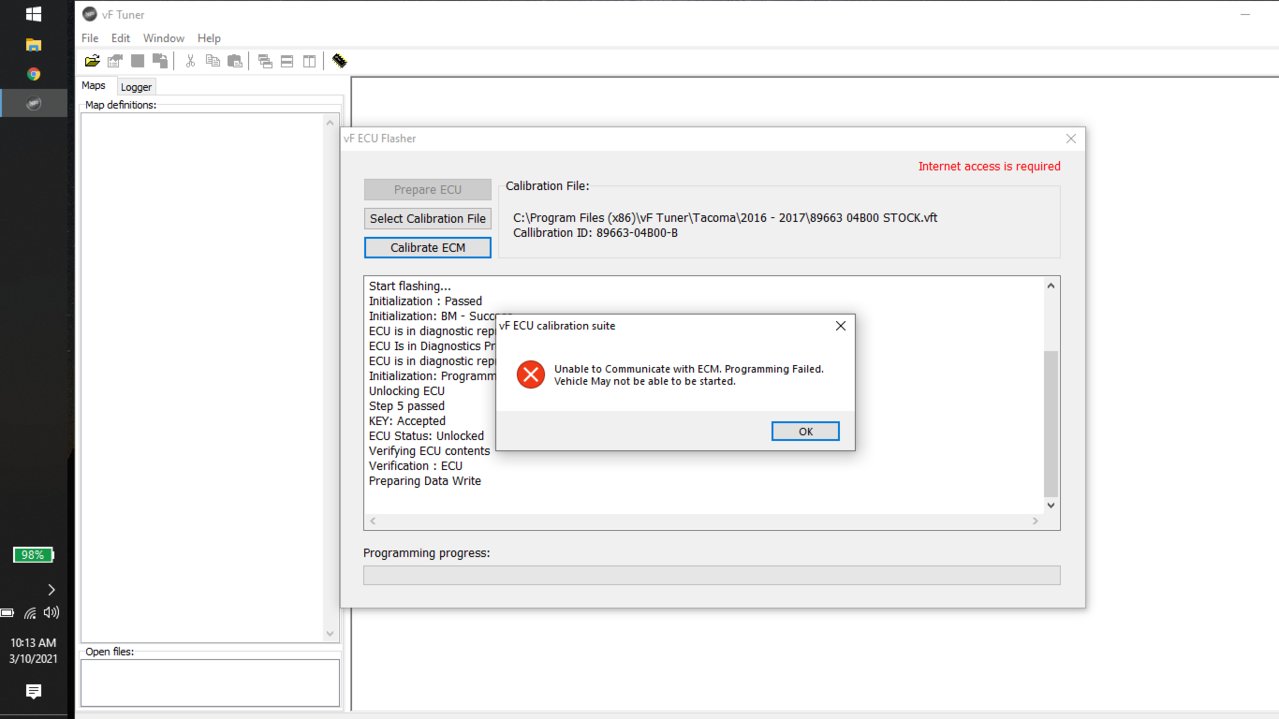This screenshot has width=1279, height=719.
Task: Launch Google Chrome from the taskbar
Action: [x=33, y=74]
